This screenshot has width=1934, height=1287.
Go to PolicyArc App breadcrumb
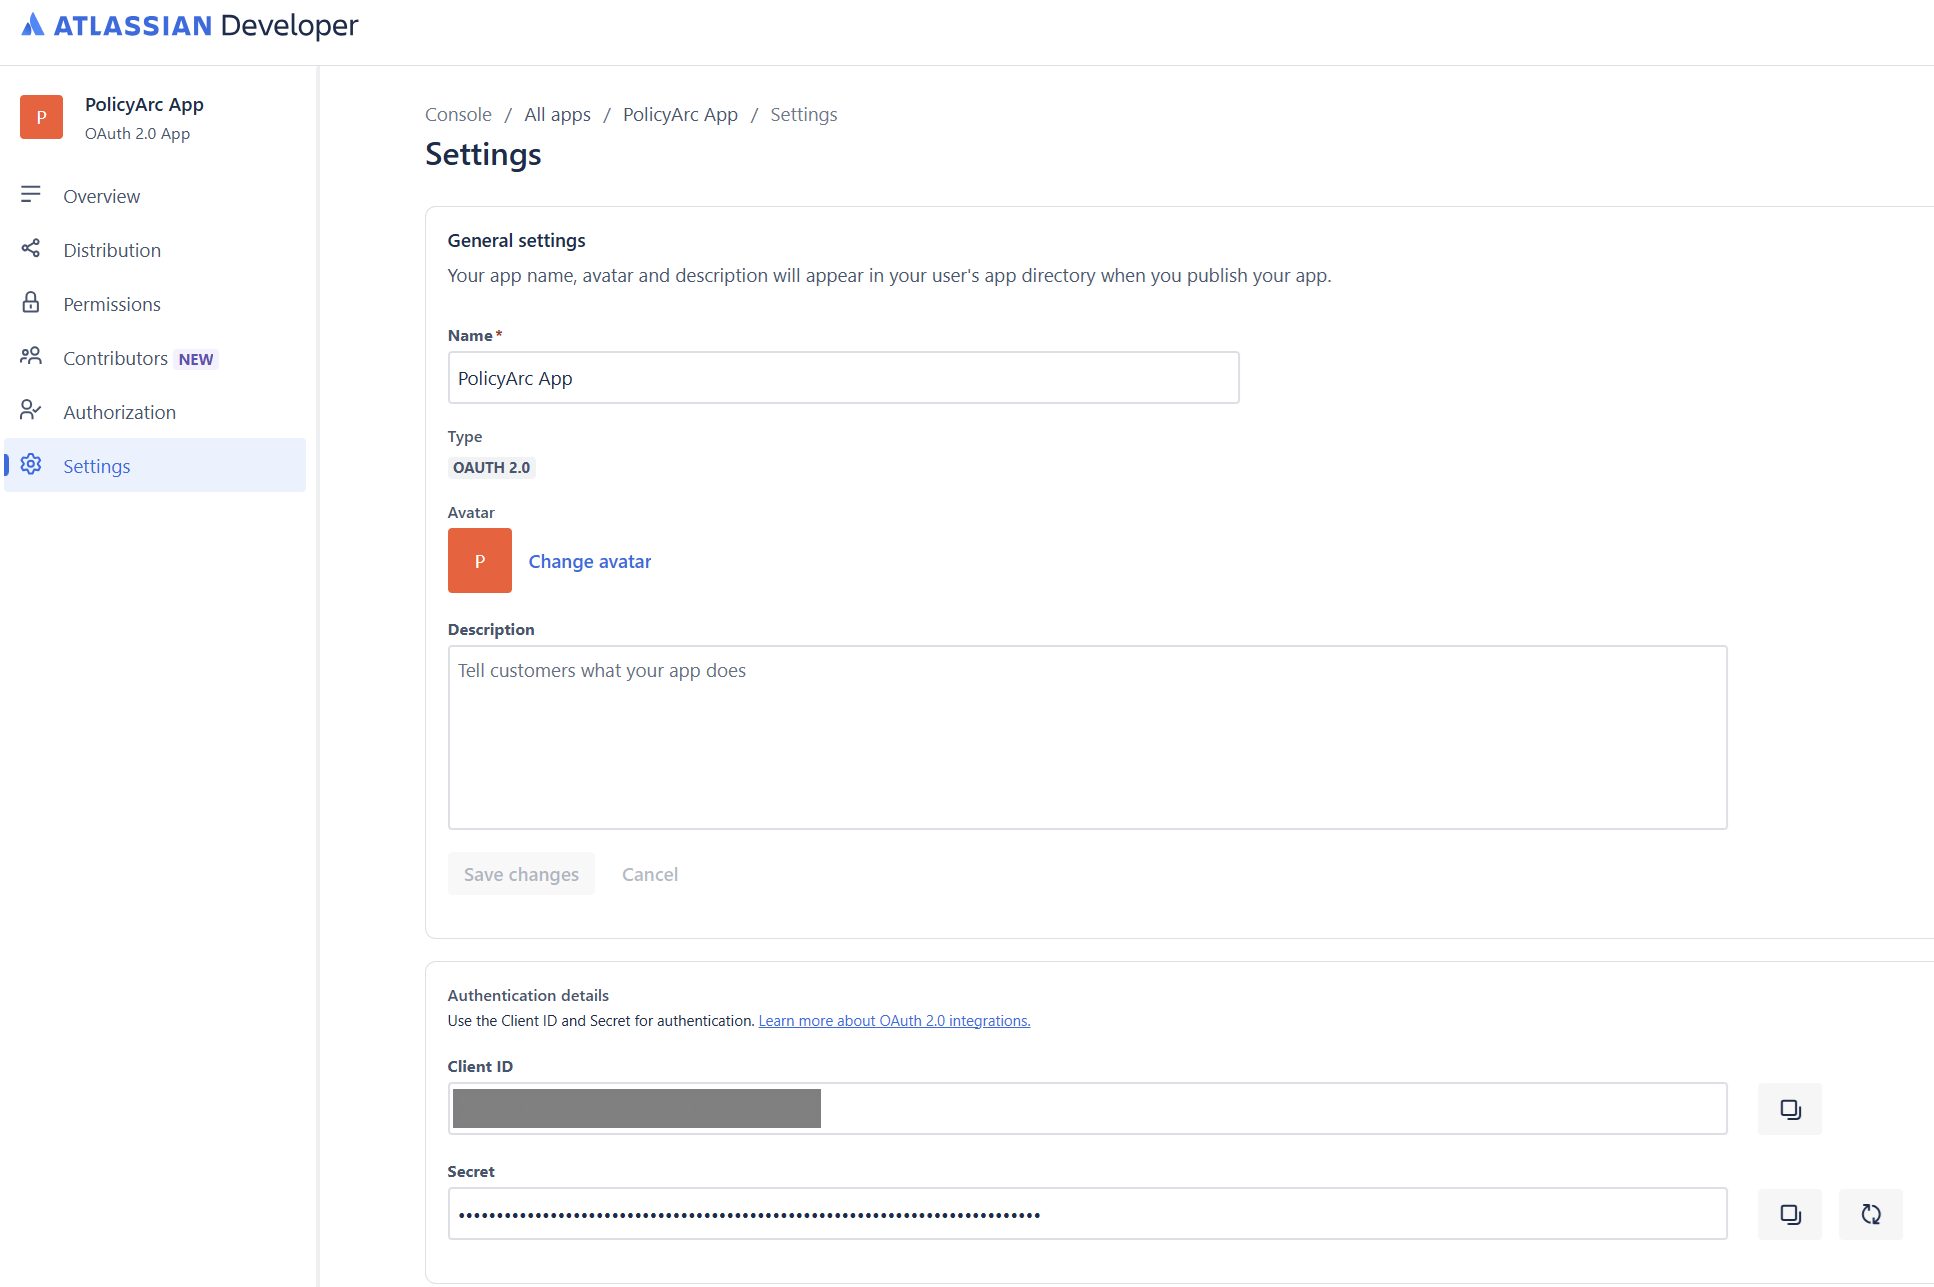pyautogui.click(x=680, y=114)
